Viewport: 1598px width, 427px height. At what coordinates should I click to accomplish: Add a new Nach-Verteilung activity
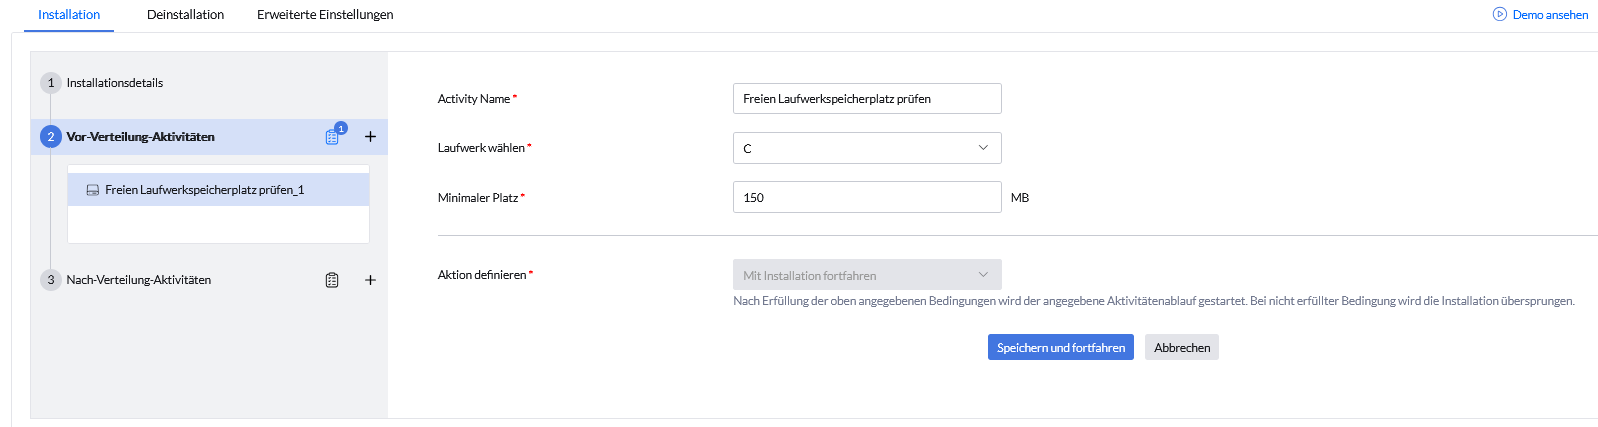pos(370,280)
